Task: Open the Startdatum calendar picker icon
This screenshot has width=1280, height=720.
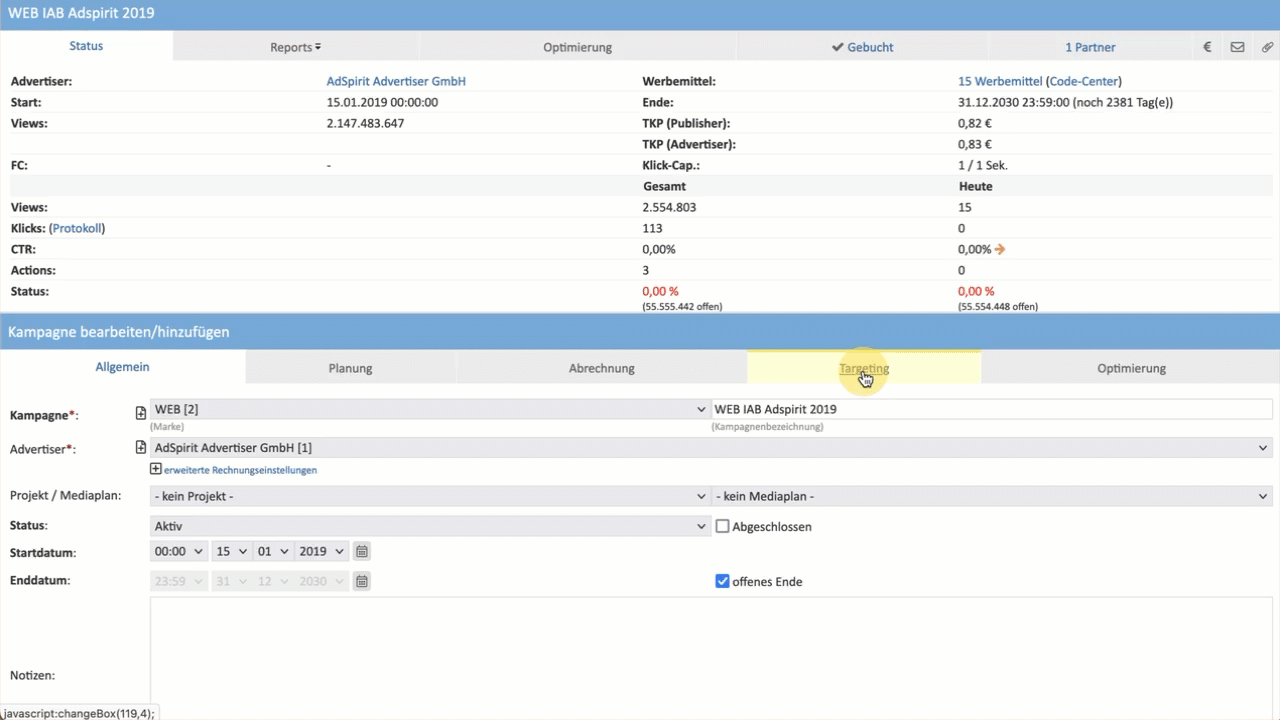Action: click(362, 551)
